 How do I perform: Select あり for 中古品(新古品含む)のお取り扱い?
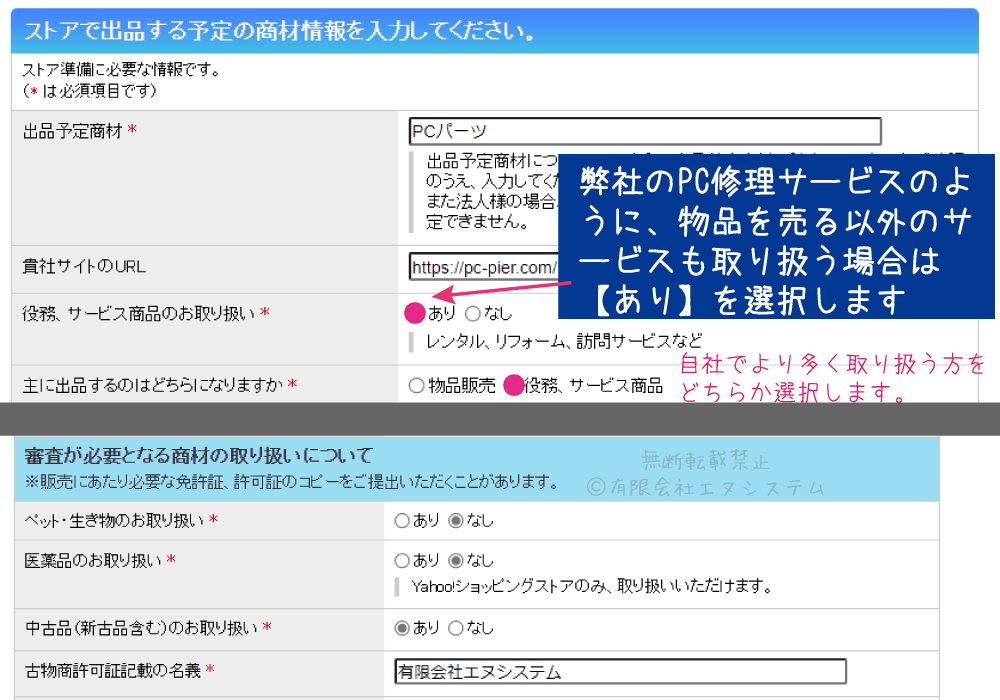[402, 628]
